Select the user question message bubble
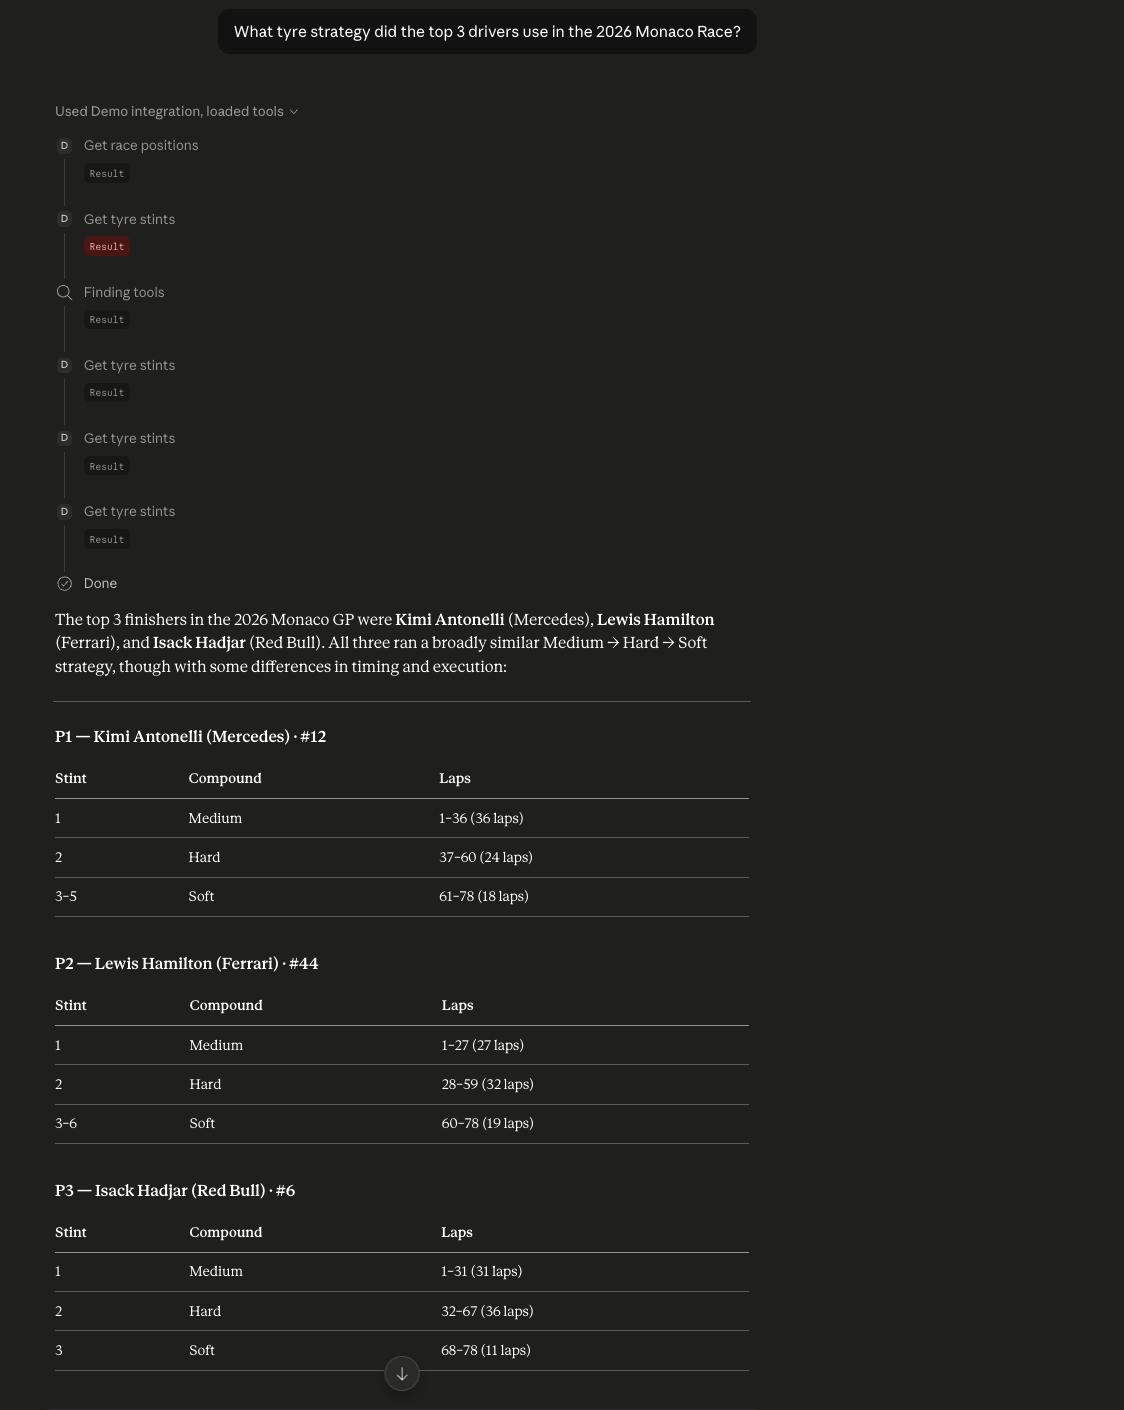This screenshot has width=1124, height=1410. click(487, 32)
